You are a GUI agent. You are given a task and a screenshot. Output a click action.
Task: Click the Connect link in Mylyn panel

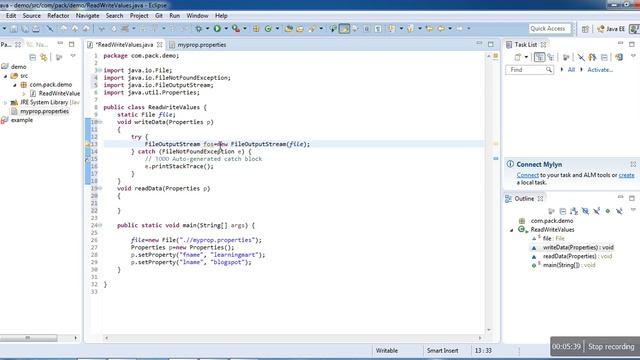[x=527, y=175]
